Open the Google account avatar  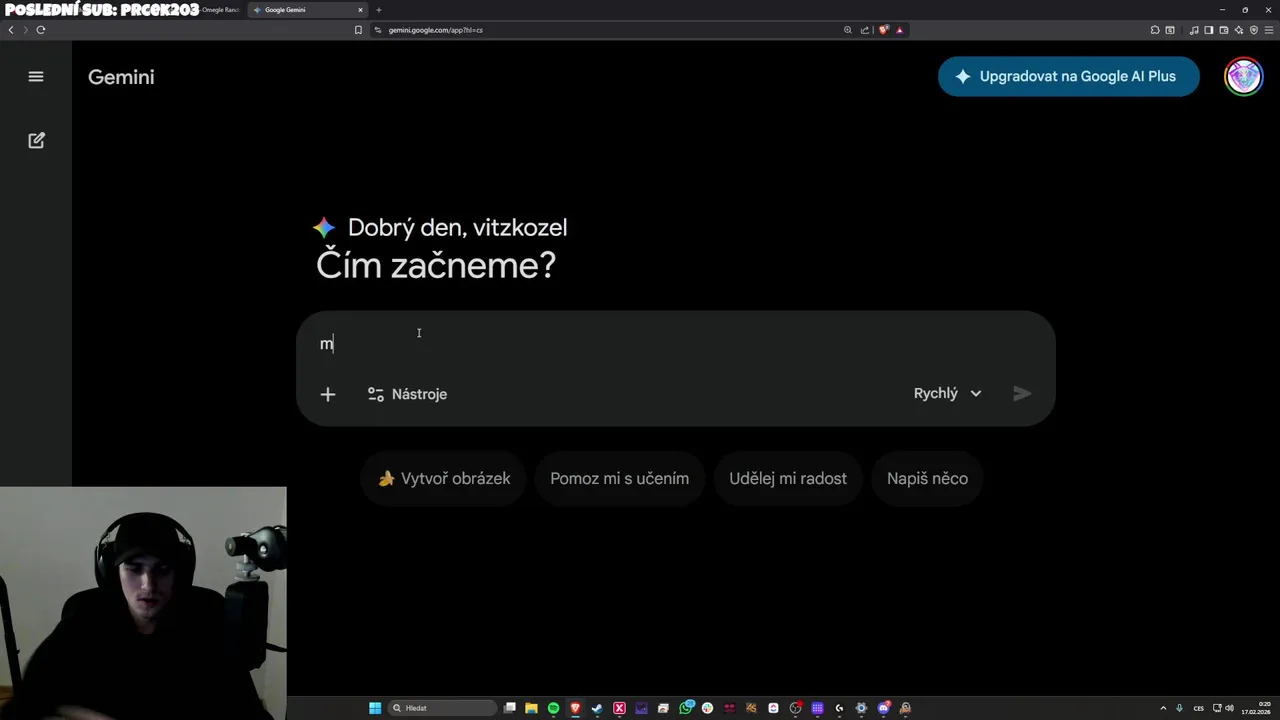(x=1244, y=76)
